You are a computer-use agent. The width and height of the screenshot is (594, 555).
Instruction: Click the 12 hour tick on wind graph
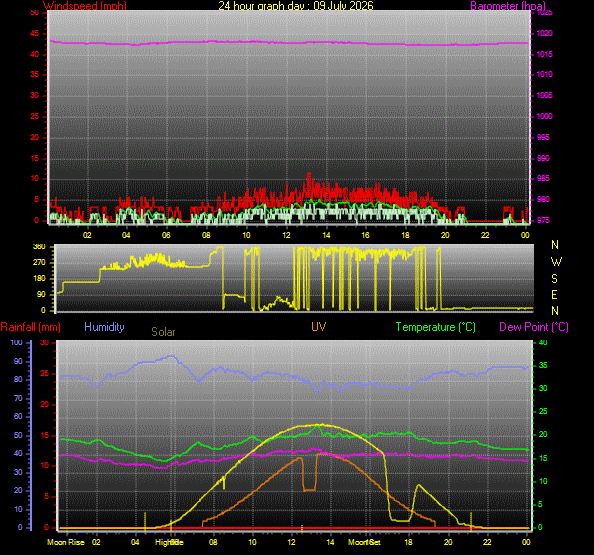pyautogui.click(x=286, y=235)
